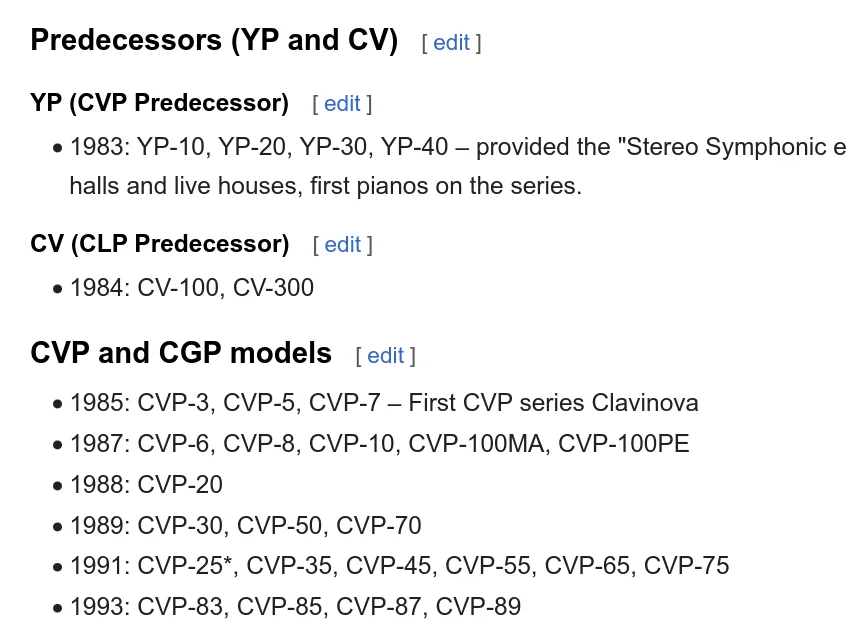The image size is (847, 626).
Task: Click the CVP-89 model text
Action: tap(478, 606)
